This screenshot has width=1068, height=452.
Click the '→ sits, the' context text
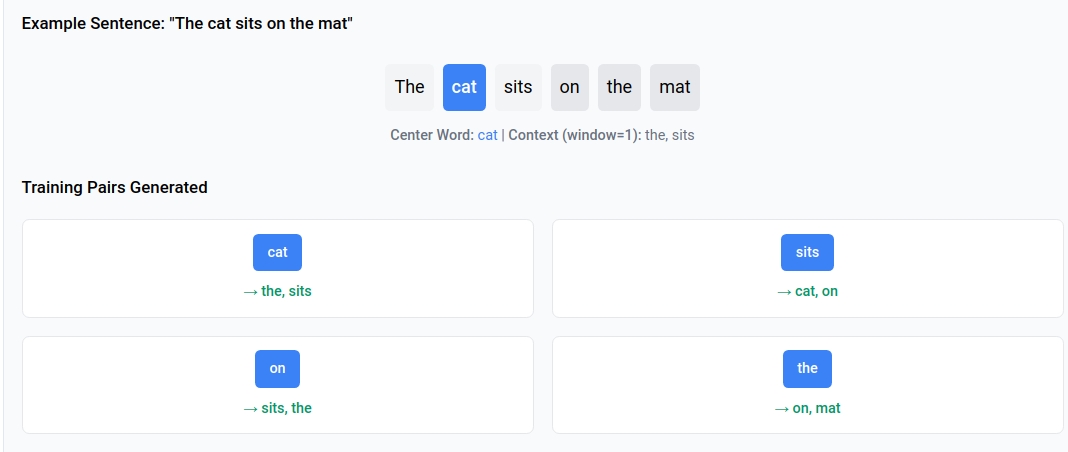[x=277, y=408]
